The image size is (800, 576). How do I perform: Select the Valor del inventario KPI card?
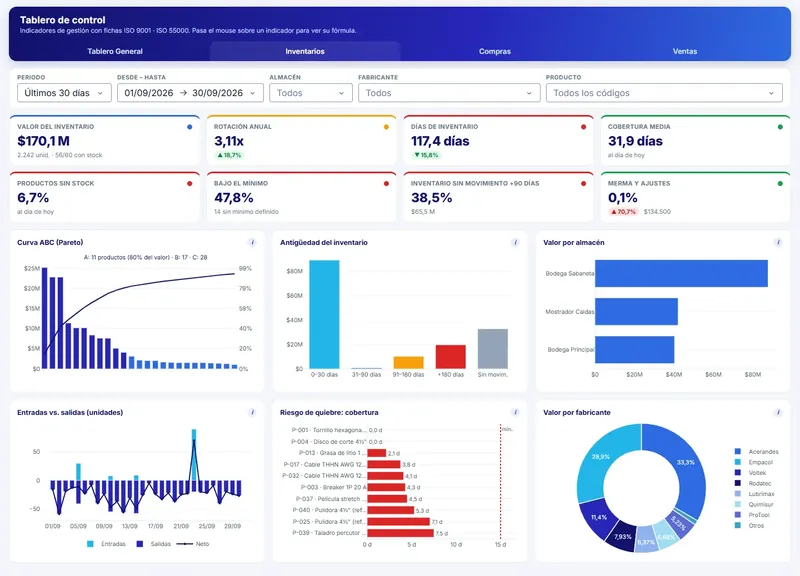(x=105, y=140)
